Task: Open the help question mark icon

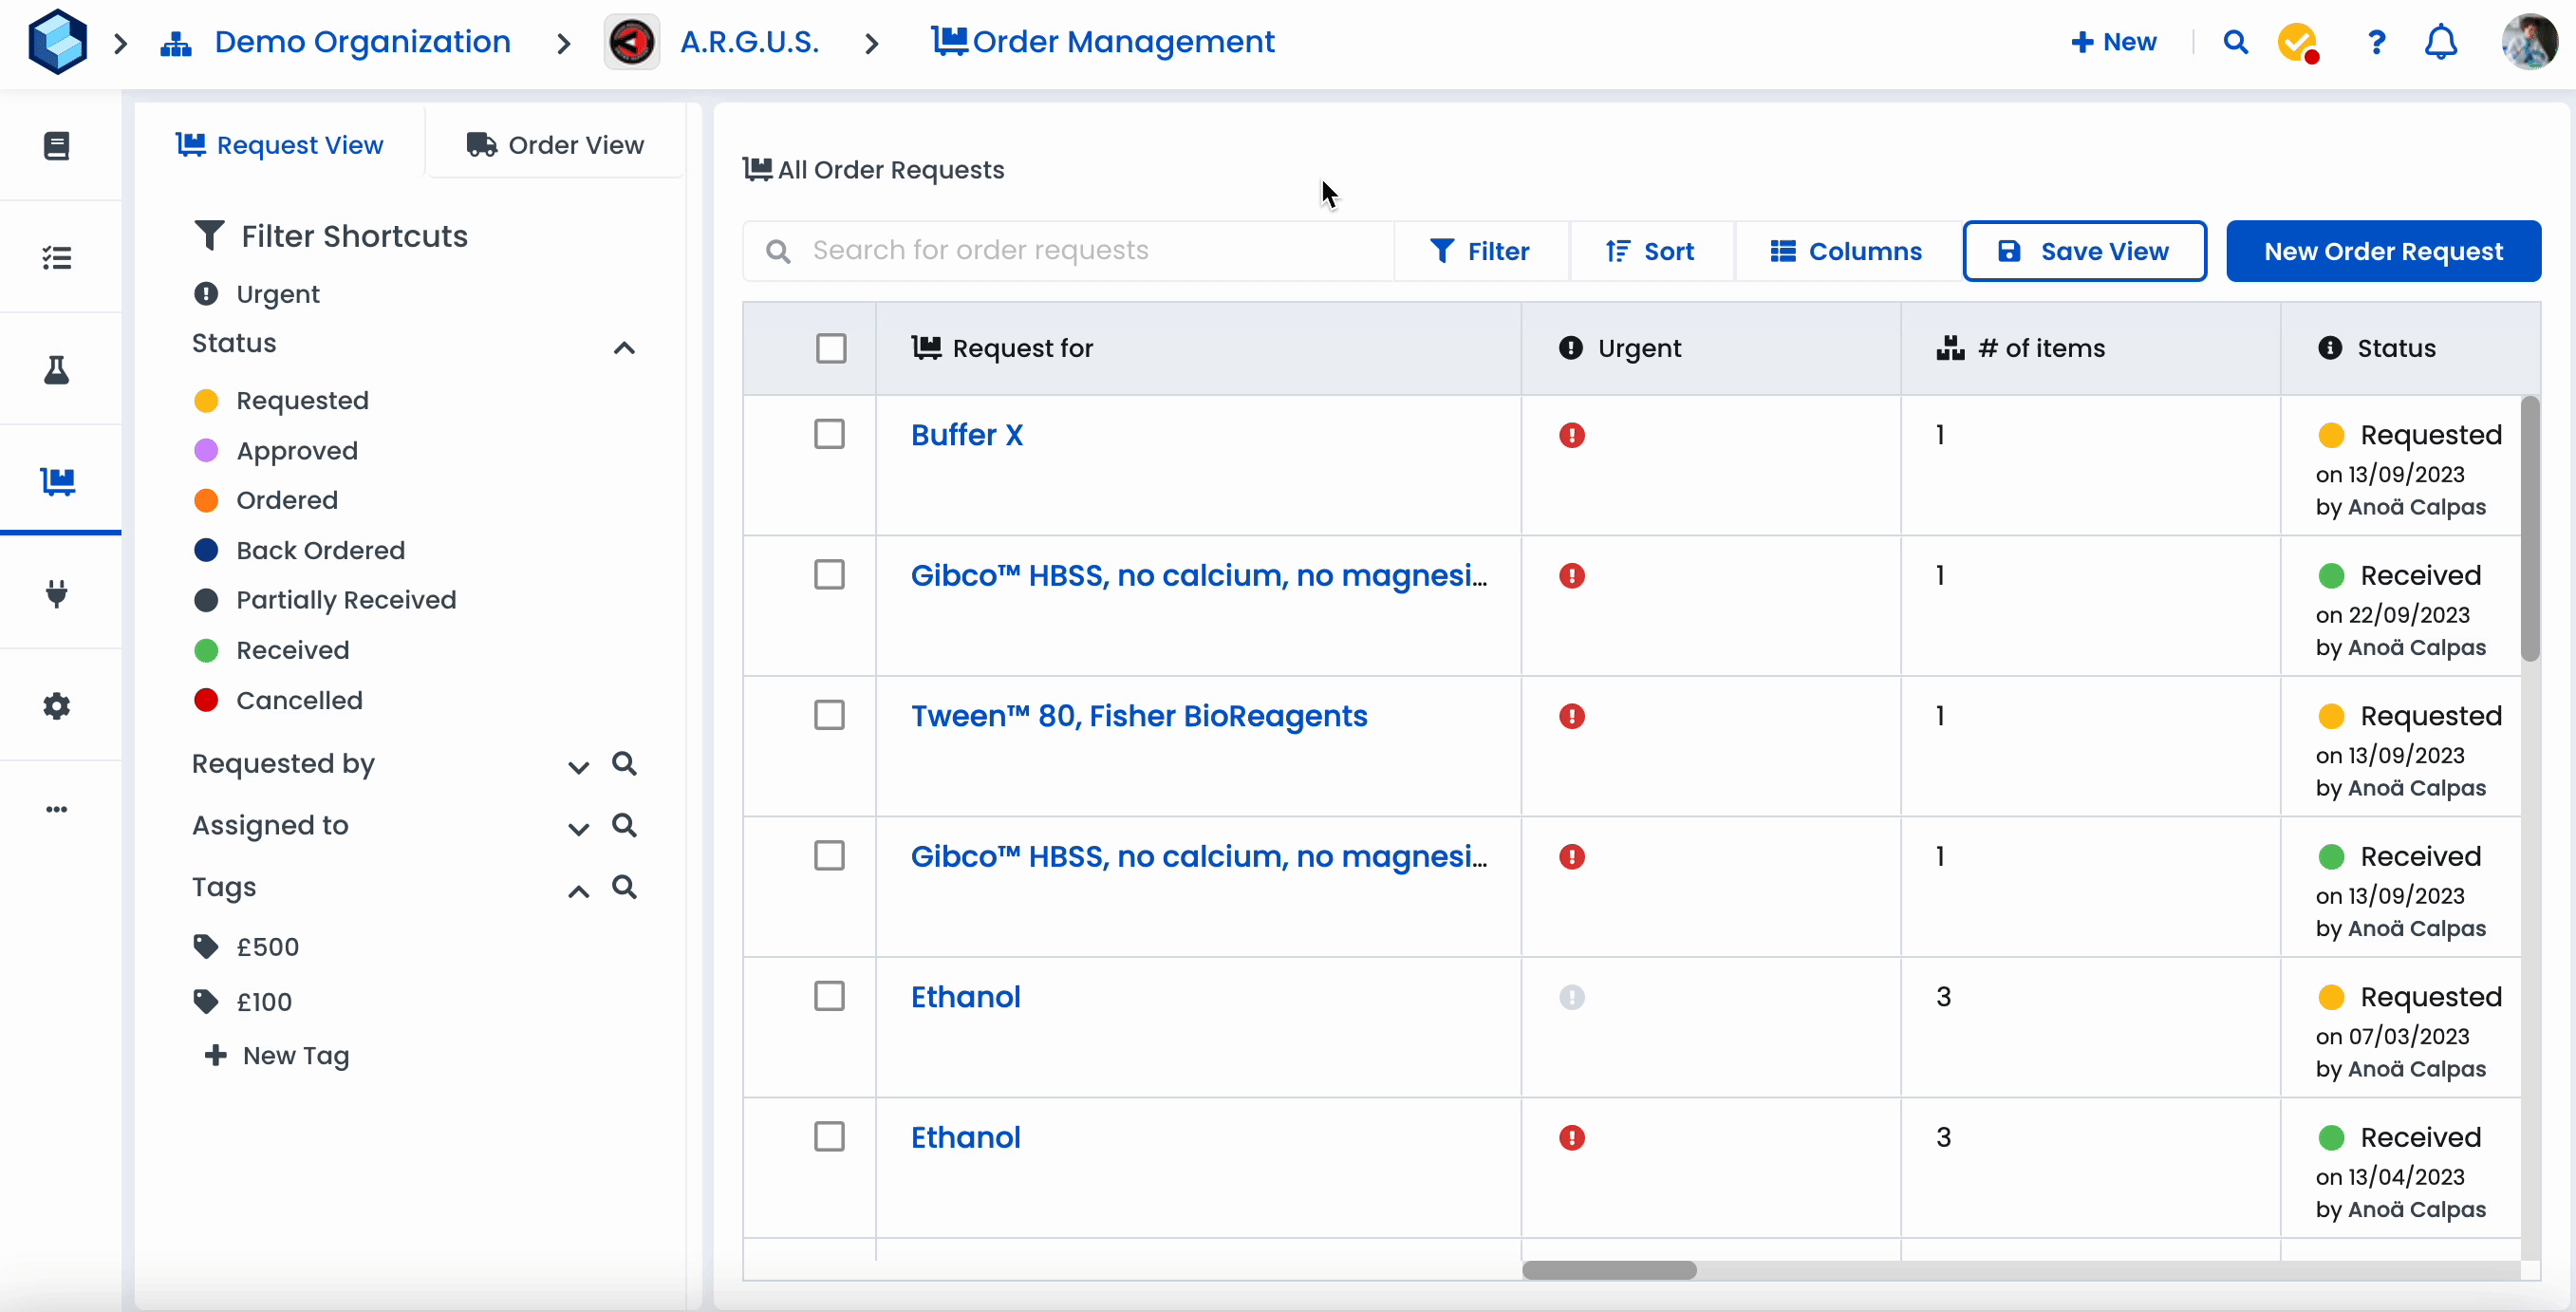Action: 2376,42
